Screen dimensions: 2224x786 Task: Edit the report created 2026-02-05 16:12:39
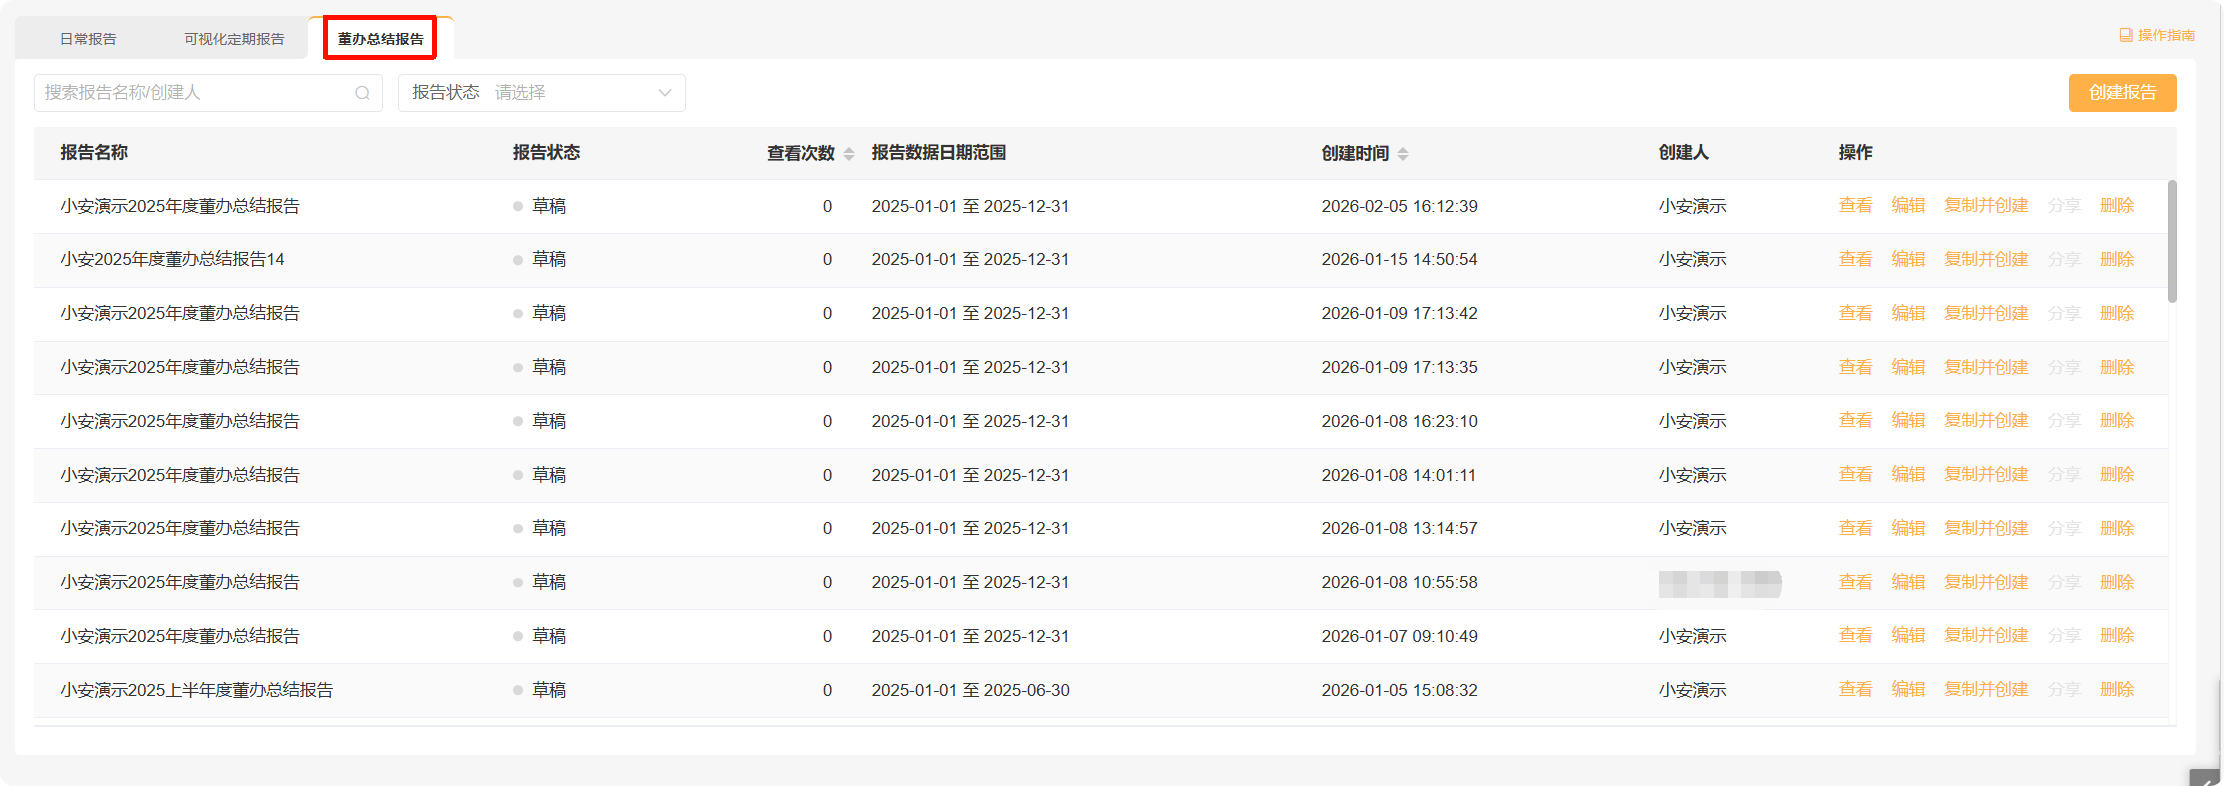click(x=1908, y=205)
